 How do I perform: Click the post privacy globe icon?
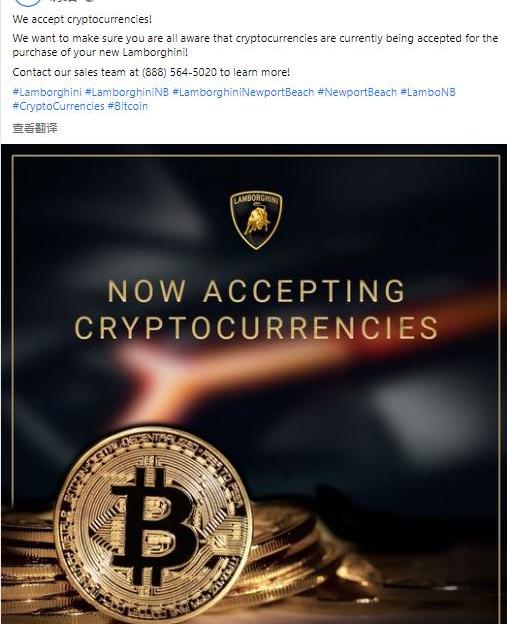91,1
